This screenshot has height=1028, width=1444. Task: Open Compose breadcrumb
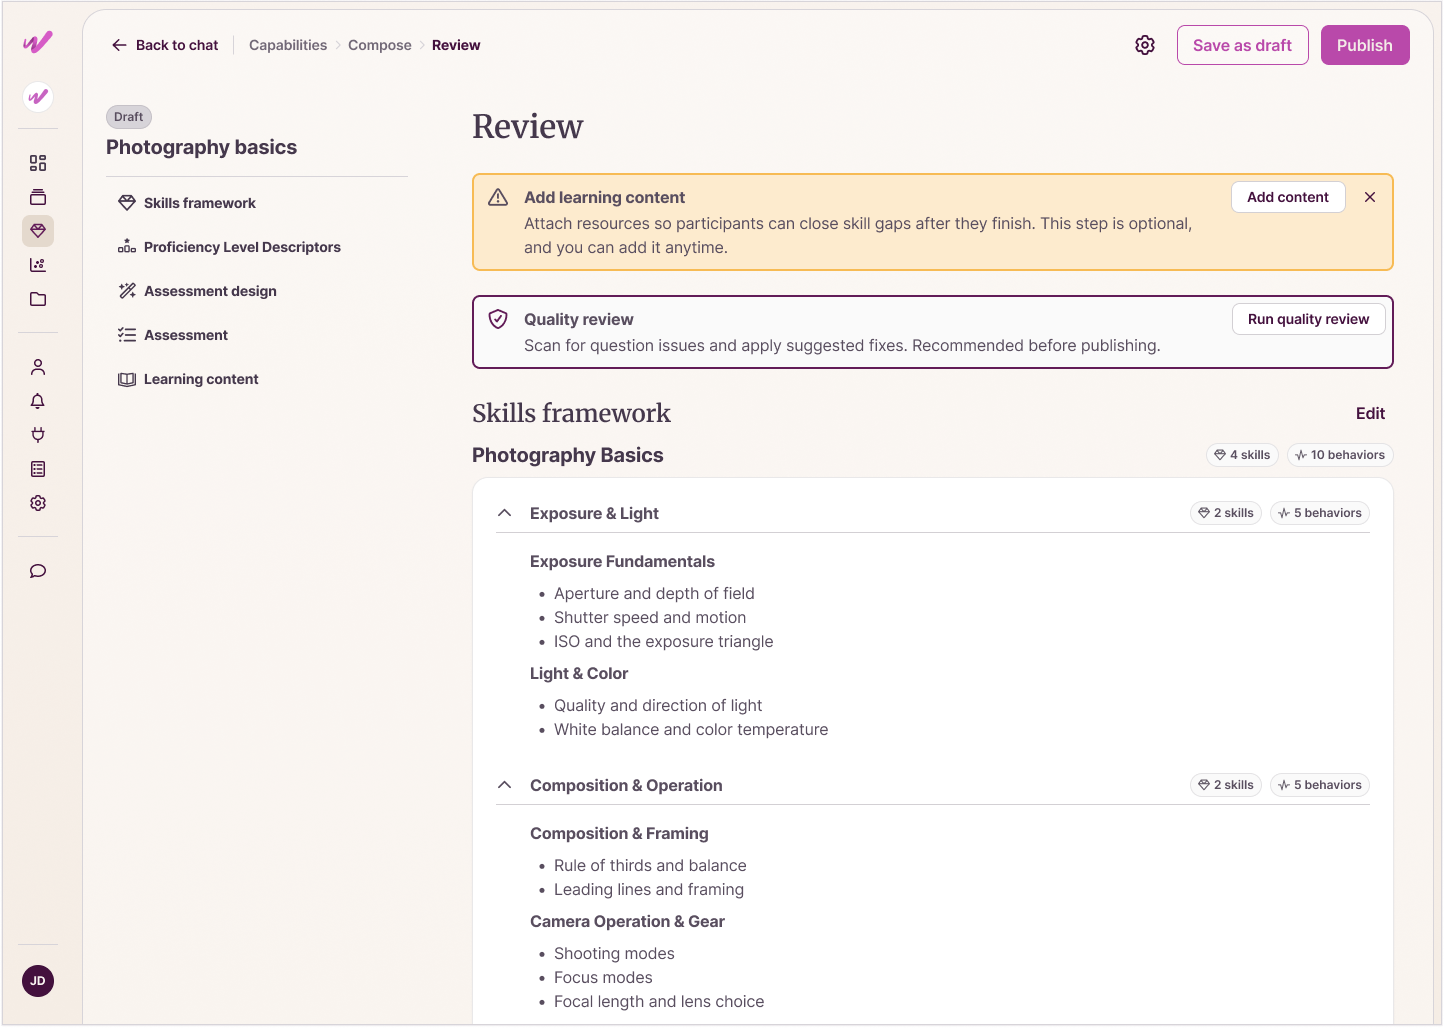380,45
